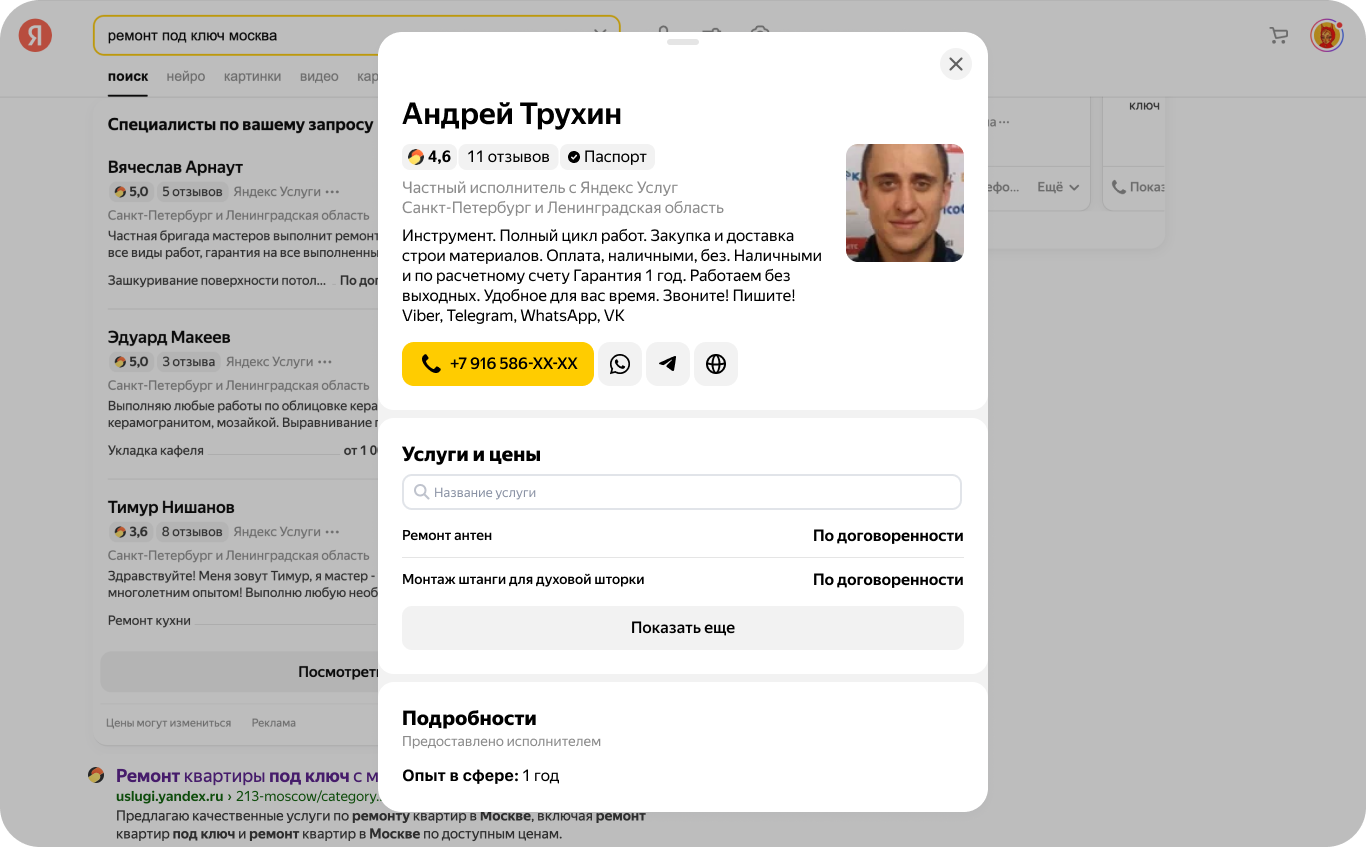Open Telegram contact icon
Screen dimensions: 1366x847
coord(668,364)
